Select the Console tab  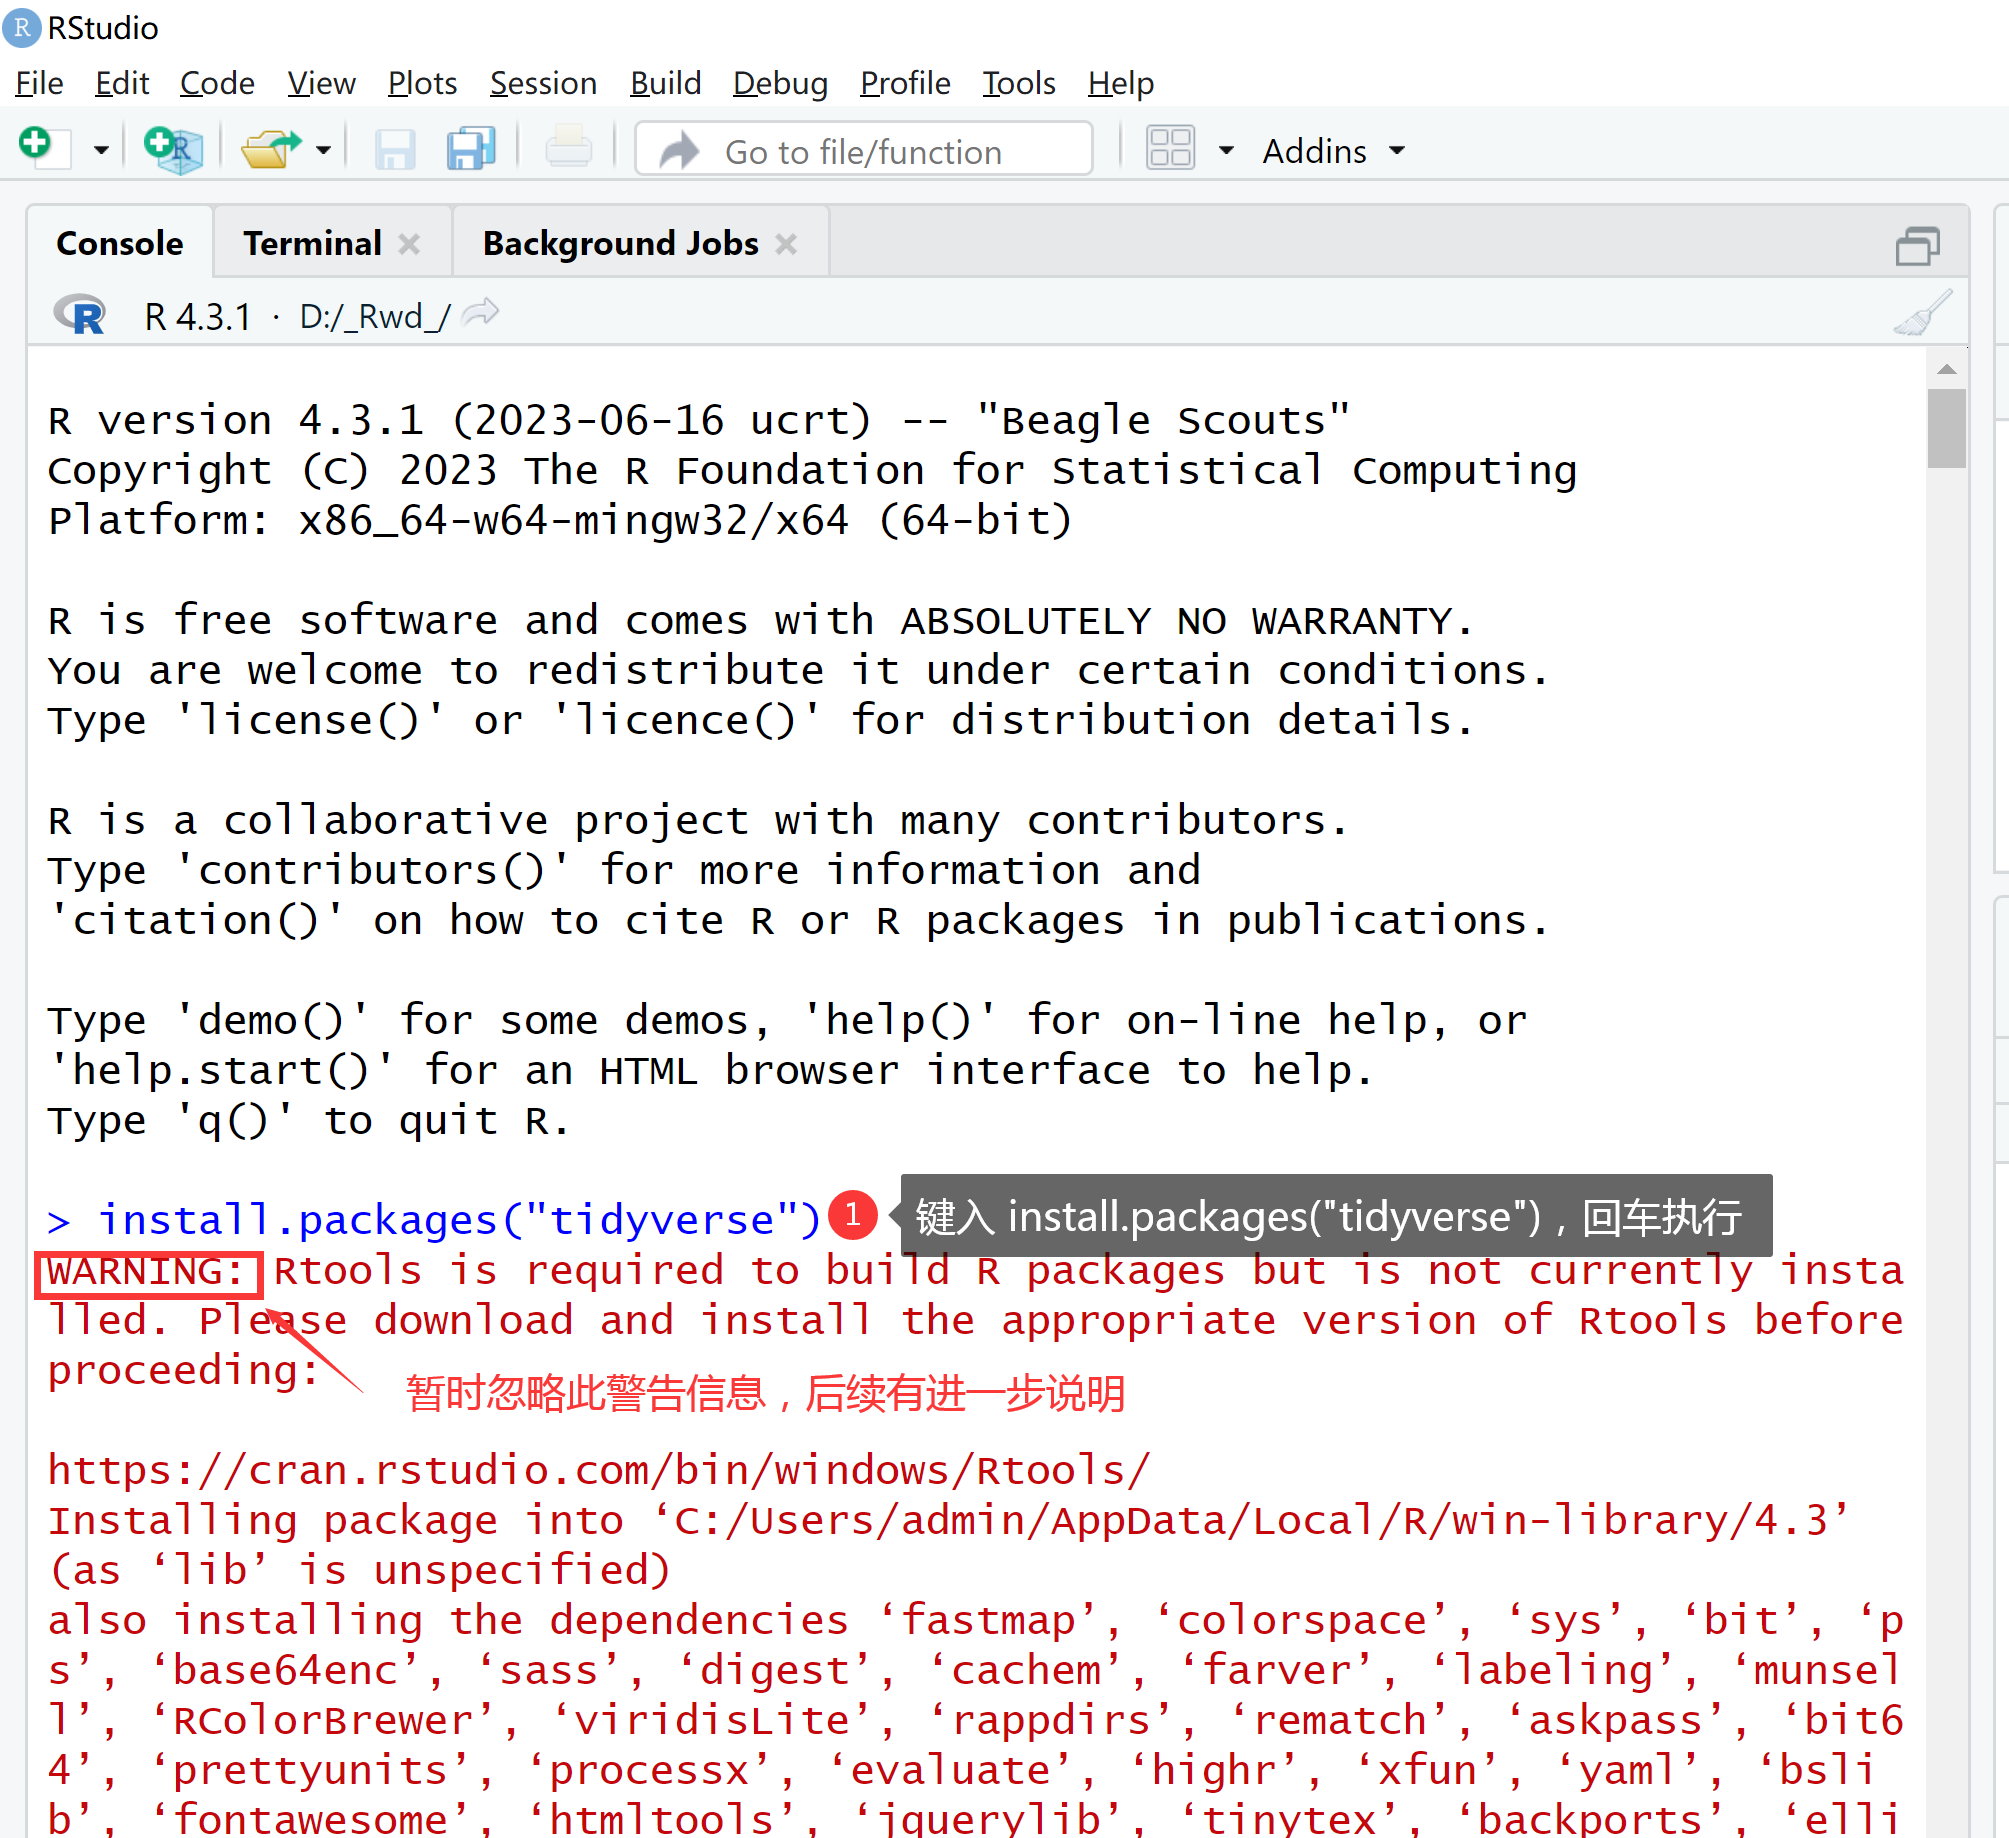pos(120,243)
